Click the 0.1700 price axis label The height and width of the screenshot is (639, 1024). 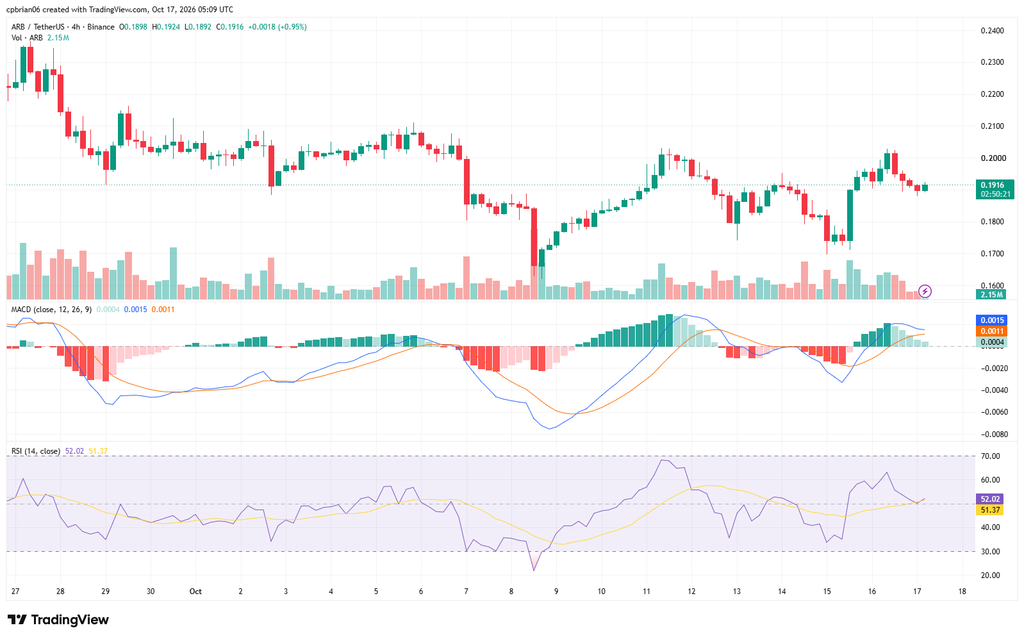point(993,254)
